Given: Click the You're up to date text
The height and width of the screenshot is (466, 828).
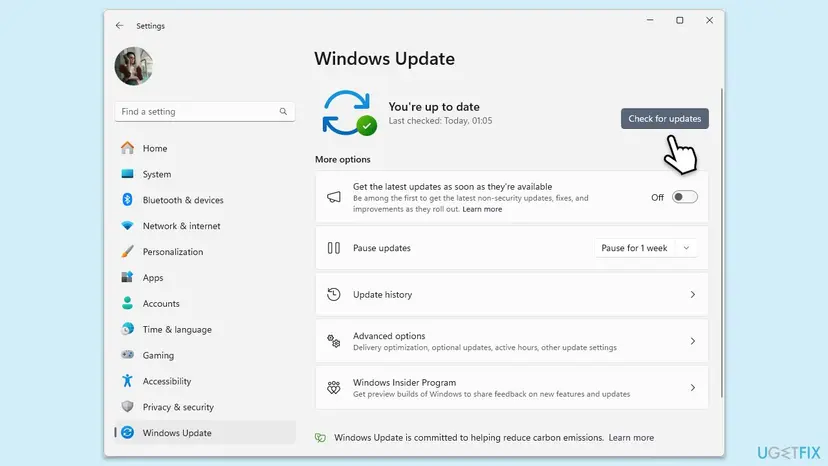Looking at the screenshot, I should coord(434,107).
